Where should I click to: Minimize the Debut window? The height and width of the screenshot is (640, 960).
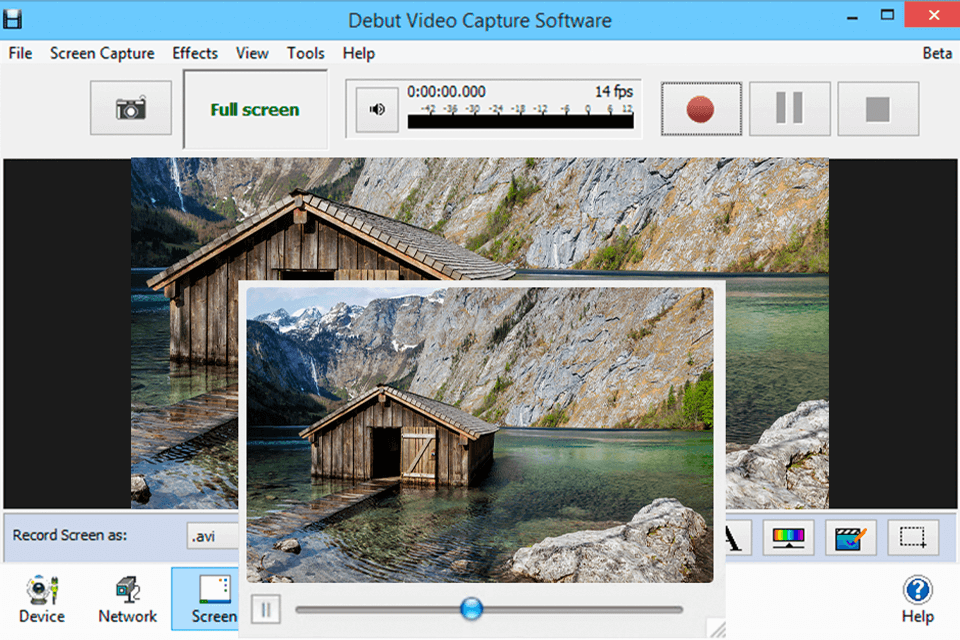(x=852, y=17)
